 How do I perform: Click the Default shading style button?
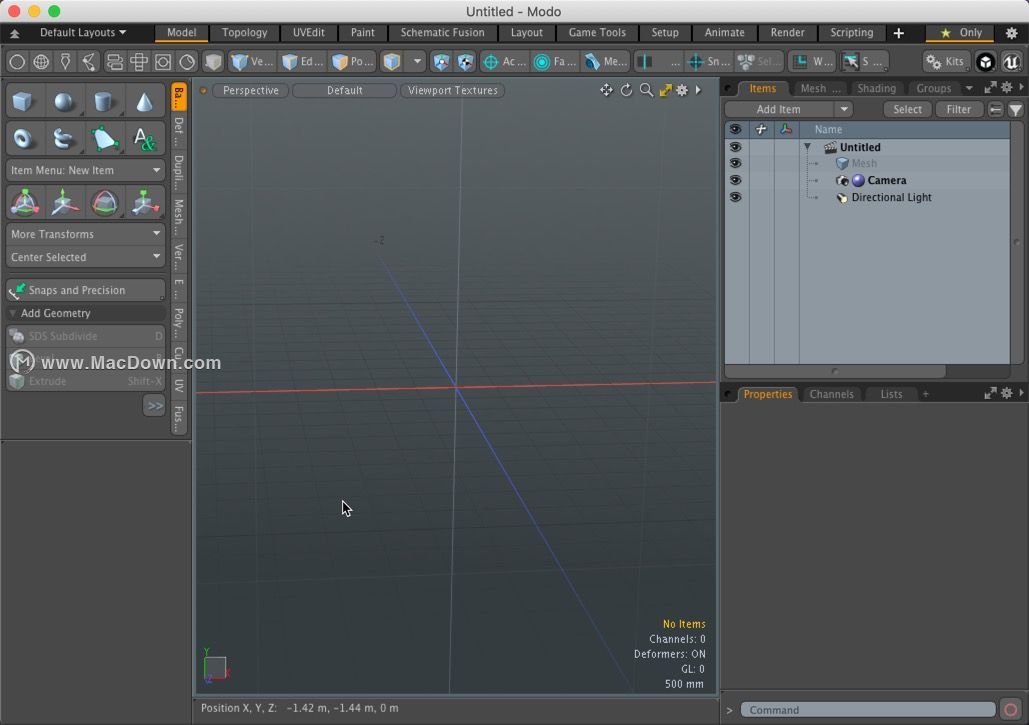click(345, 91)
